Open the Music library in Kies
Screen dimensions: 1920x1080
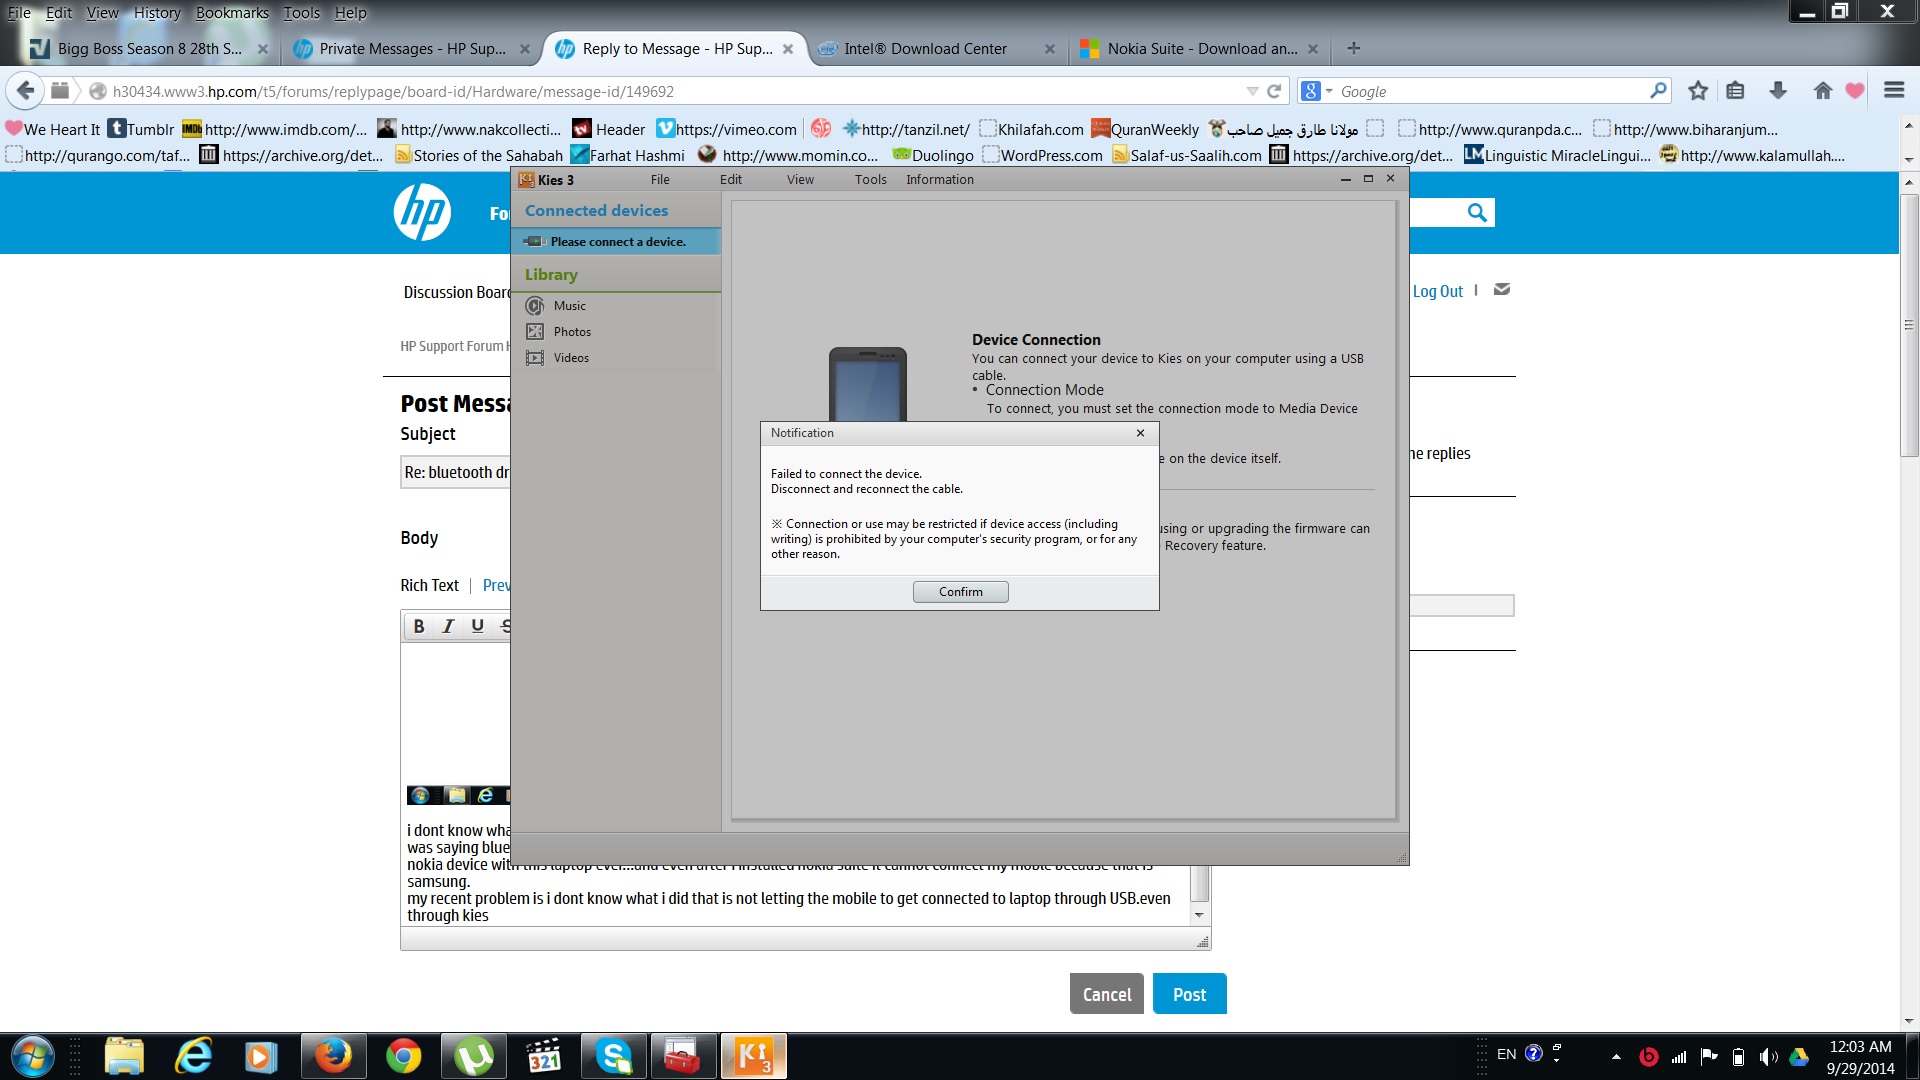(570, 306)
